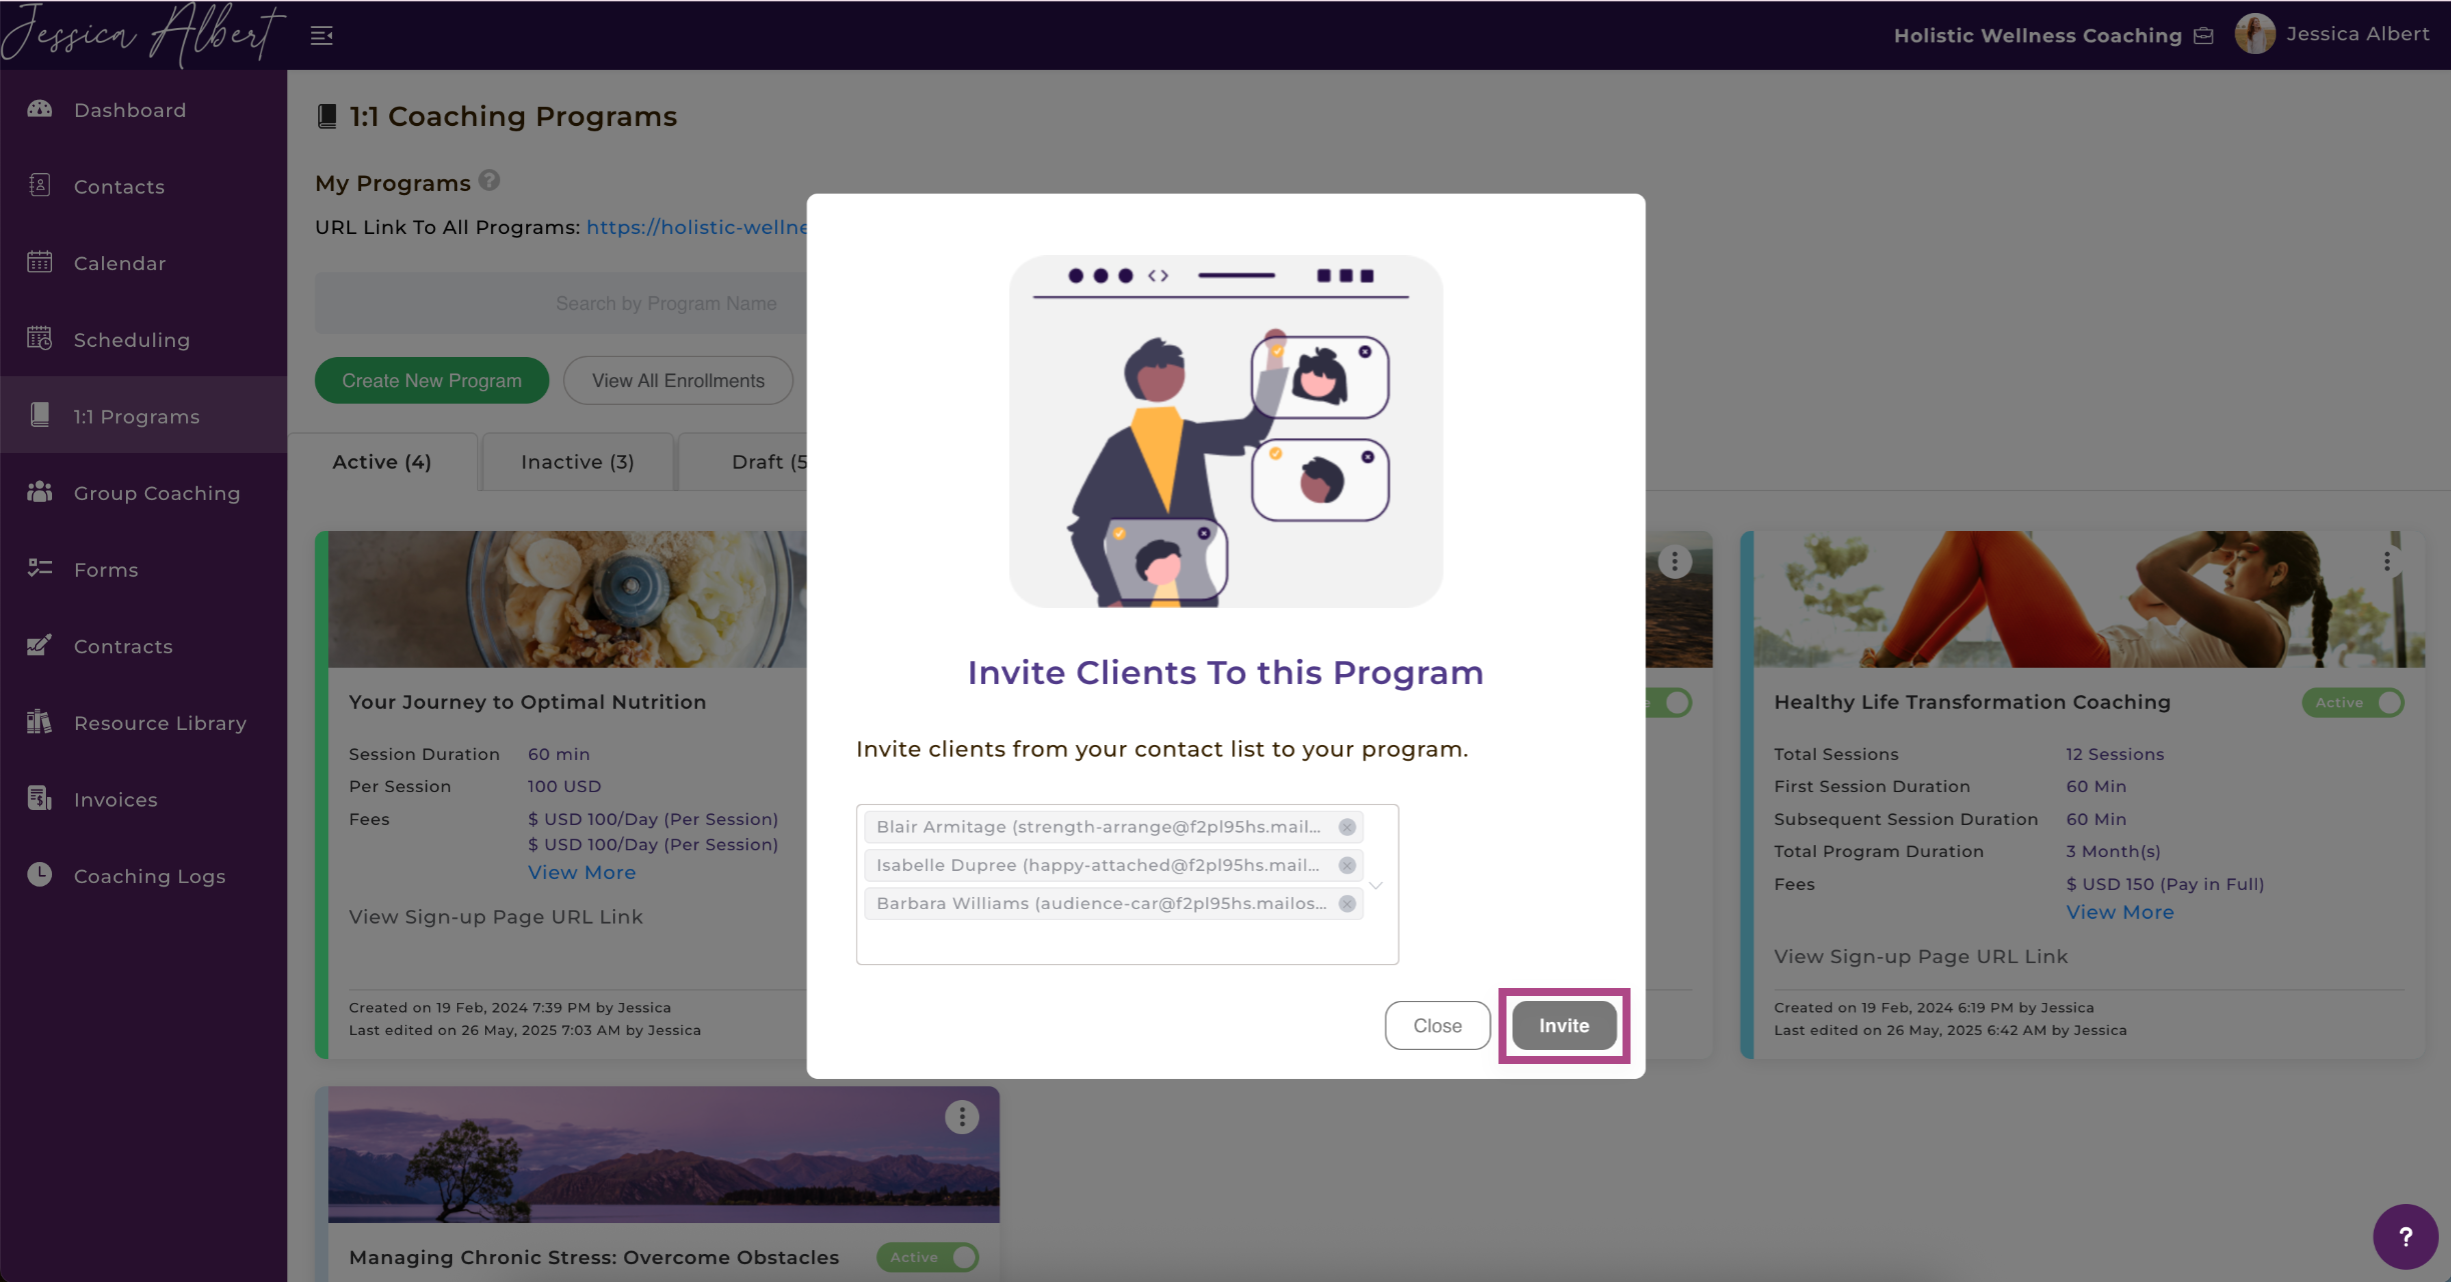The image size is (2451, 1282).
Task: Remove Barbara Williams from invite list
Action: click(x=1347, y=903)
